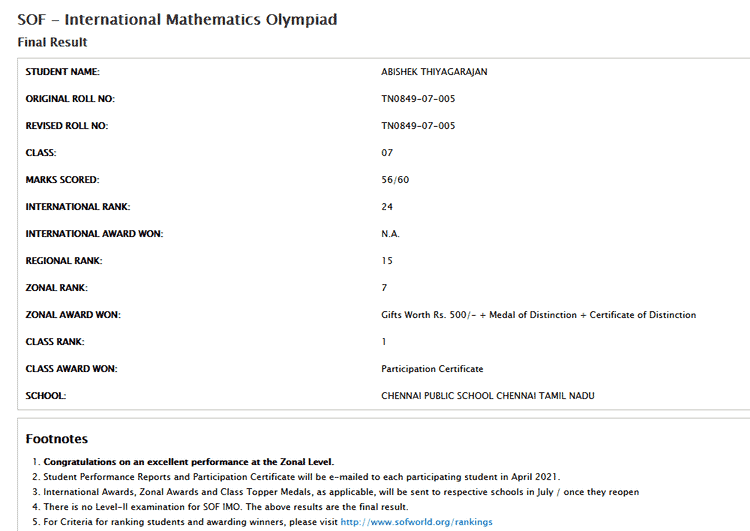Viewport: 750px width, 531px height.
Task: Click the Participation Certificate award text
Action: tap(432, 369)
